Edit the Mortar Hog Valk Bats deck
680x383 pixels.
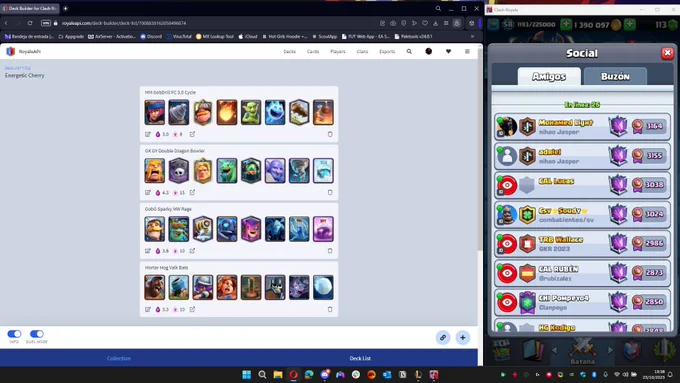click(148, 309)
